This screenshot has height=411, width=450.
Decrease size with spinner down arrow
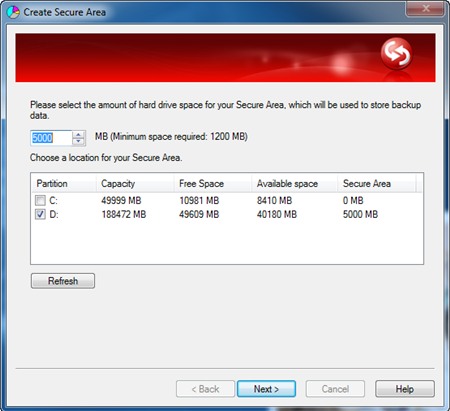tap(78, 141)
